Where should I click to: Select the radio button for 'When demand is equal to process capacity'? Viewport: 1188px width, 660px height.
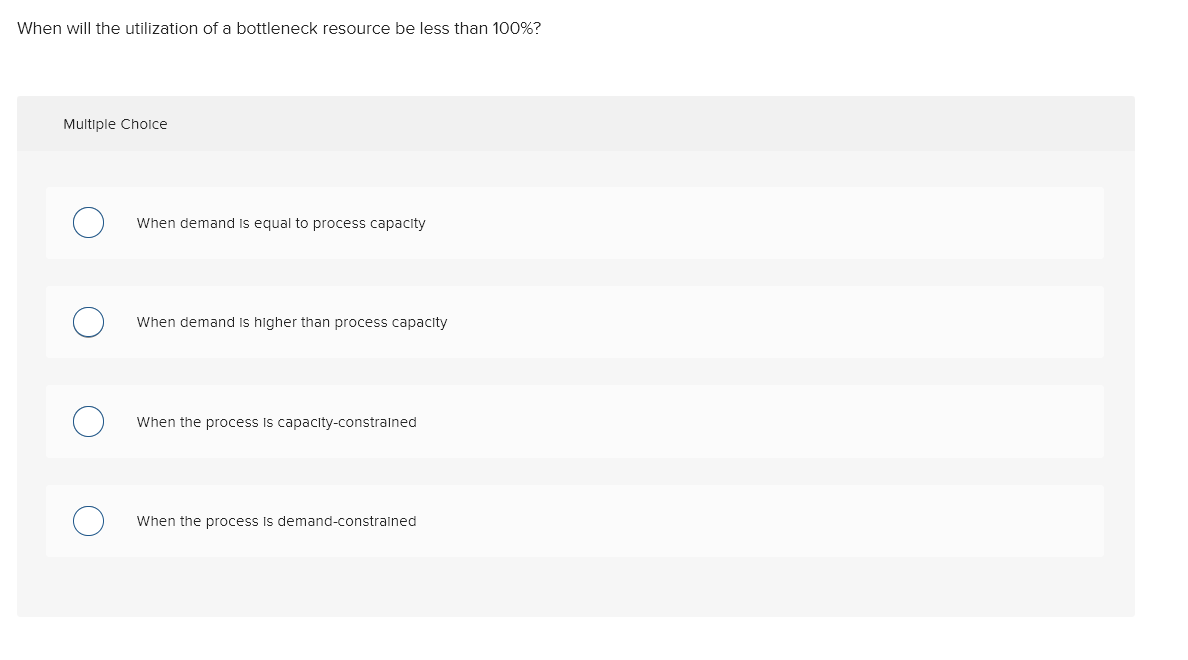[x=88, y=222]
